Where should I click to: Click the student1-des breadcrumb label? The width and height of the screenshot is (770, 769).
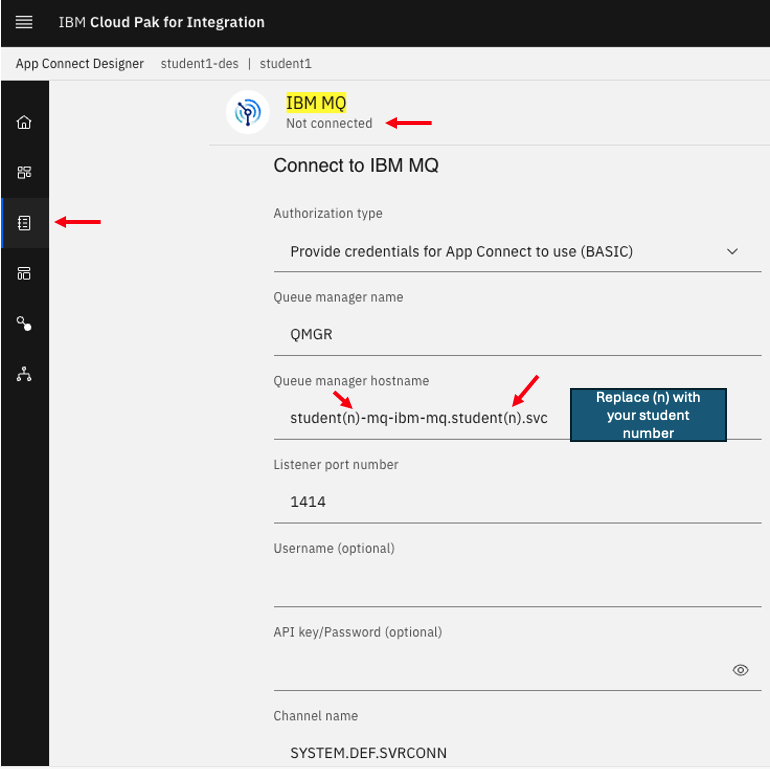tap(199, 64)
